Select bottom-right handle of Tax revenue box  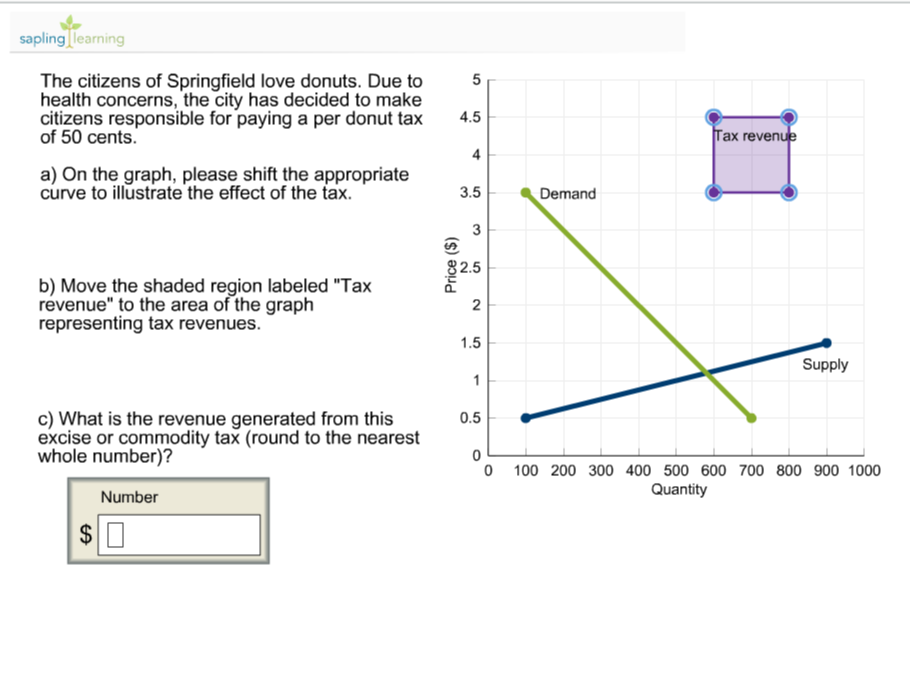[788, 192]
